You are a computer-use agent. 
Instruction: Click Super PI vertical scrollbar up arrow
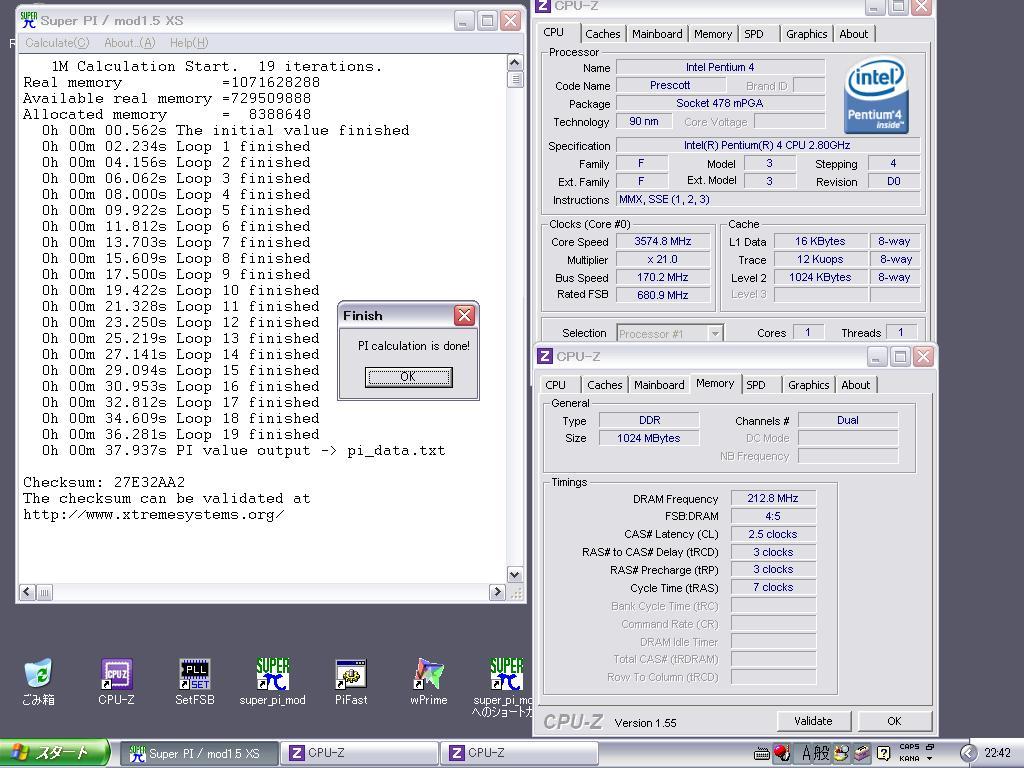[x=515, y=63]
